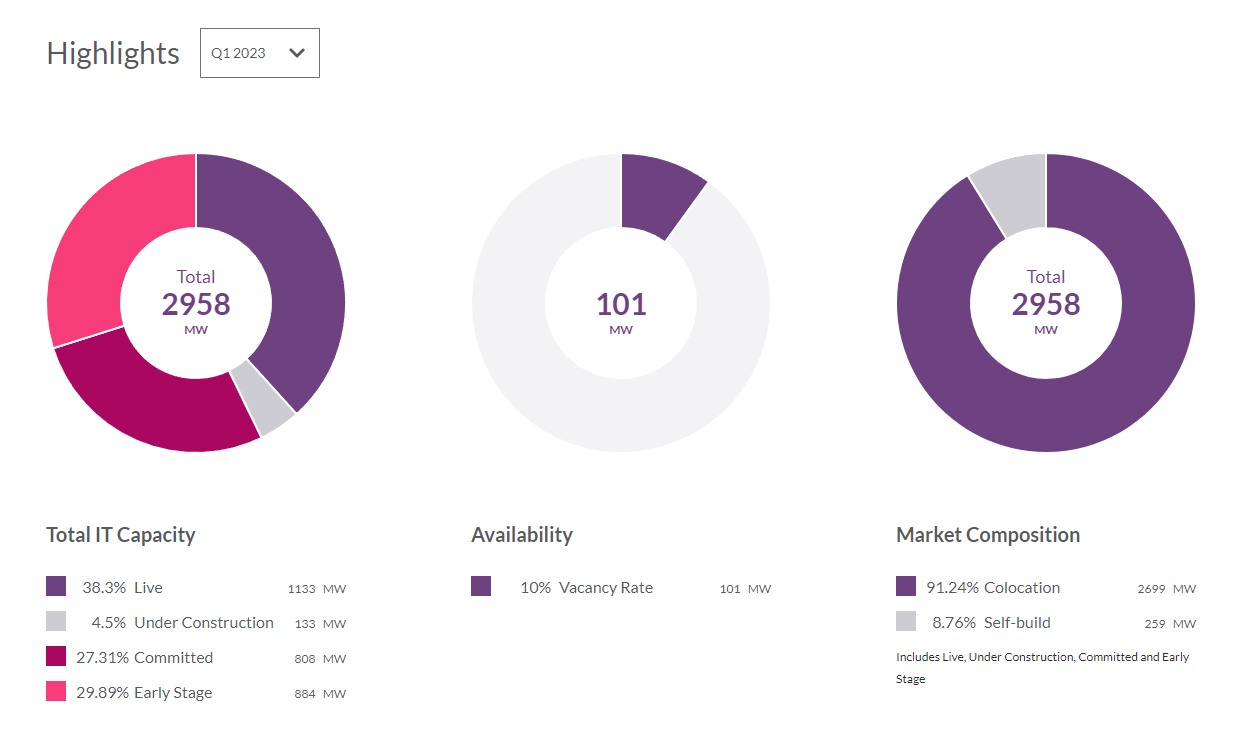Click the Early Stage pink legend swatch

[56, 692]
